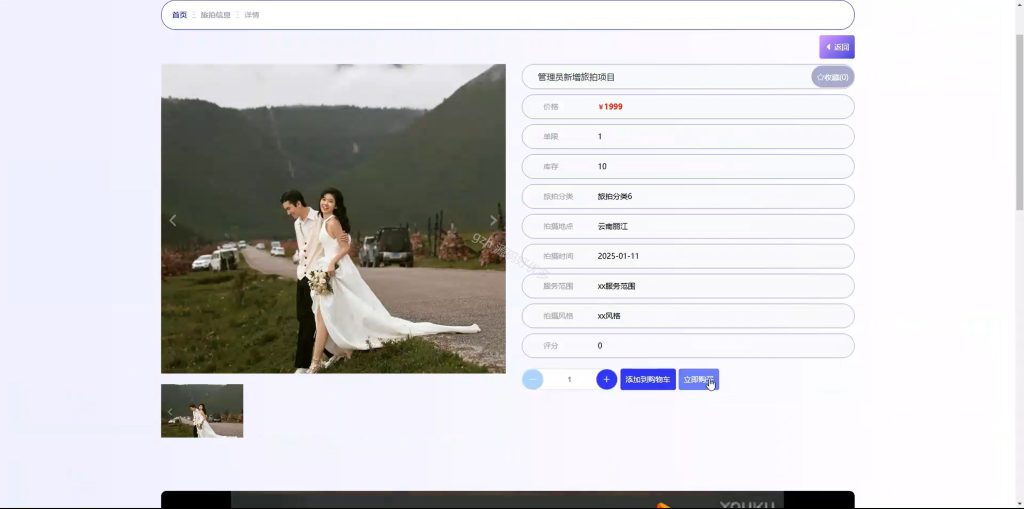Increase quantity with the plus button
The image size is (1024, 509).
pyautogui.click(x=606, y=379)
